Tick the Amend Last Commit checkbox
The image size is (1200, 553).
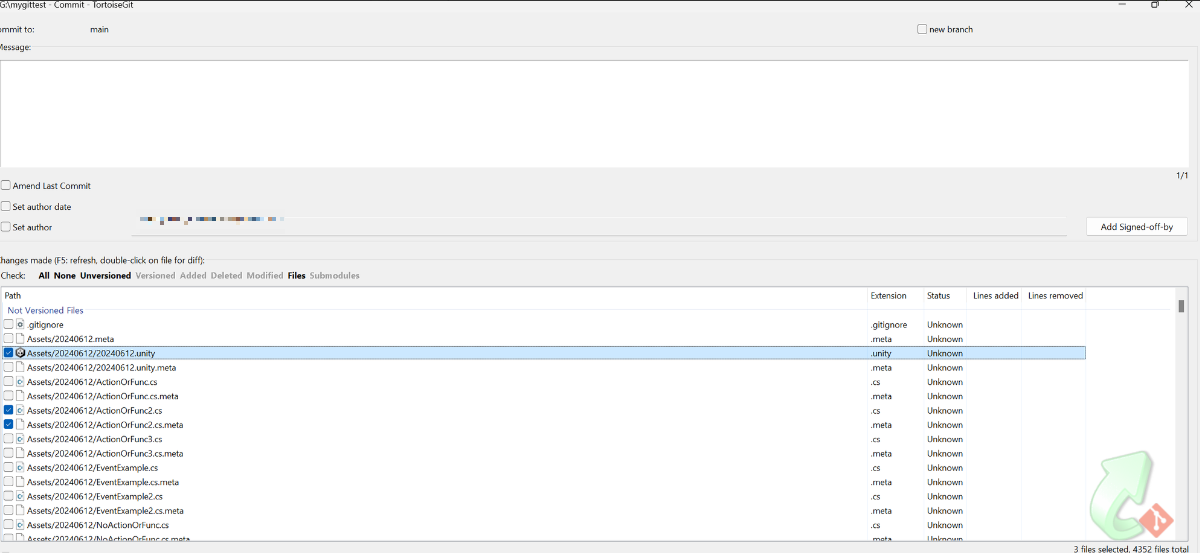click(6, 186)
